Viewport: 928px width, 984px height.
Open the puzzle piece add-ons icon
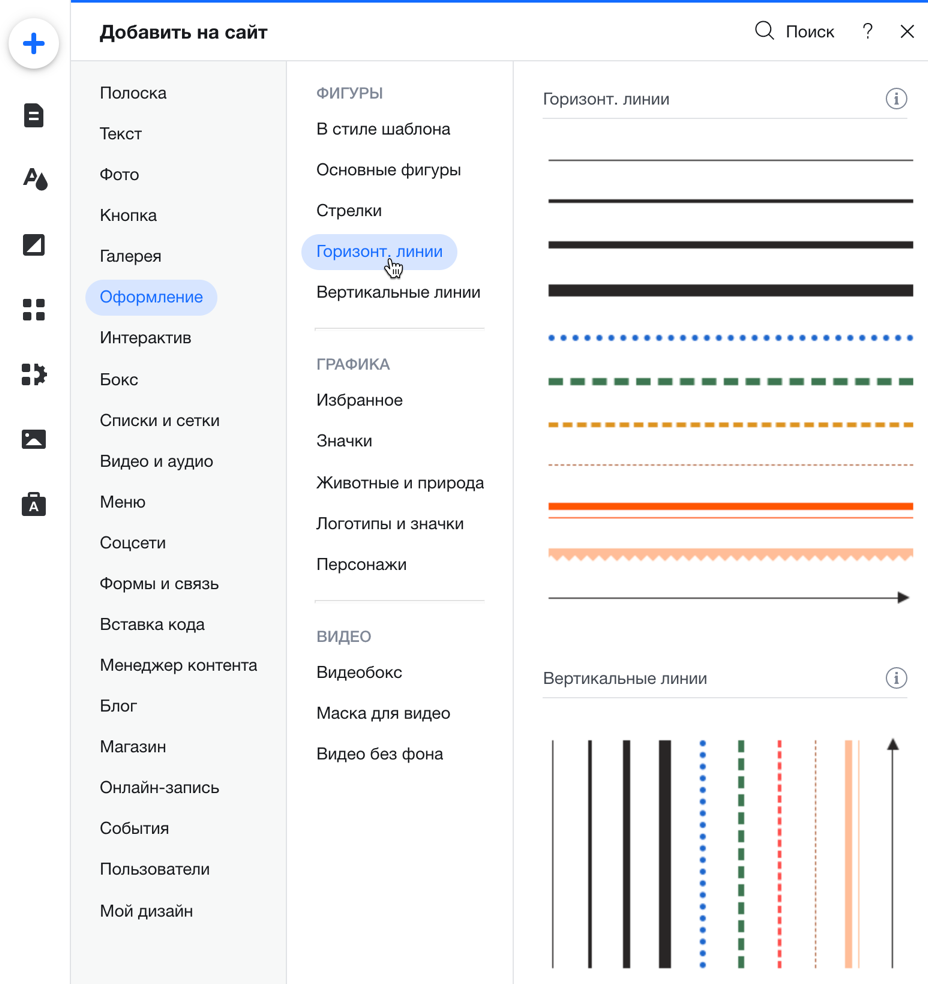point(34,375)
